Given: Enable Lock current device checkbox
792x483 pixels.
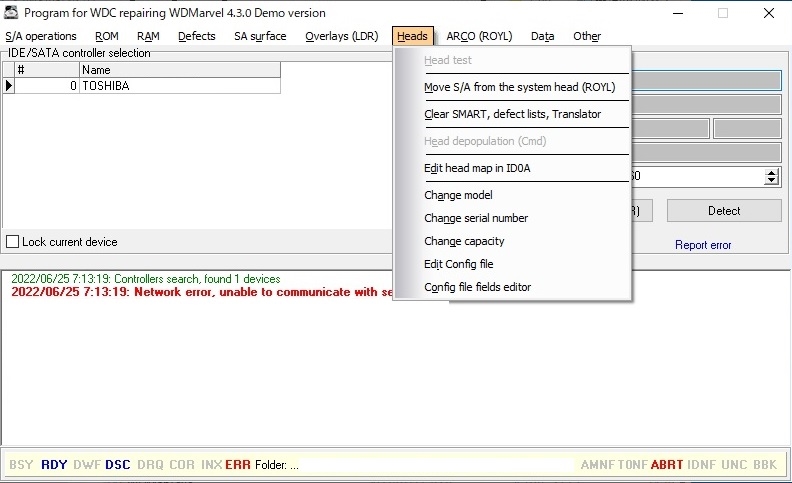Looking at the screenshot, I should pos(13,242).
